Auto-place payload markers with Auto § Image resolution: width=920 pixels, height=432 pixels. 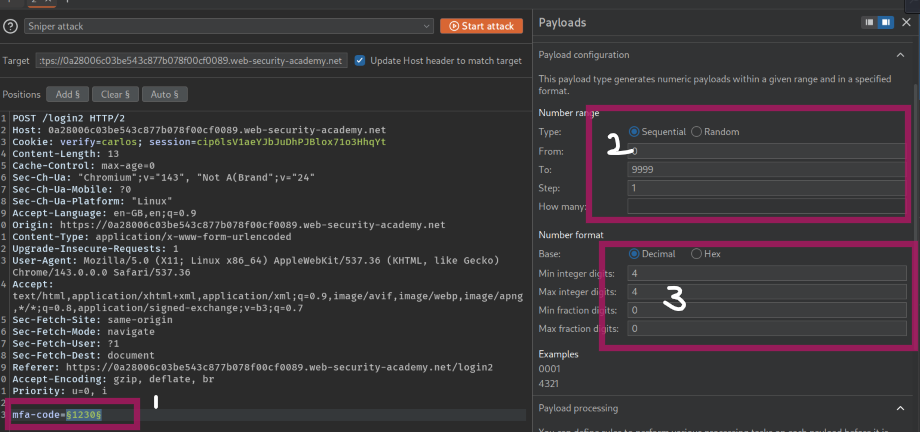click(164, 94)
